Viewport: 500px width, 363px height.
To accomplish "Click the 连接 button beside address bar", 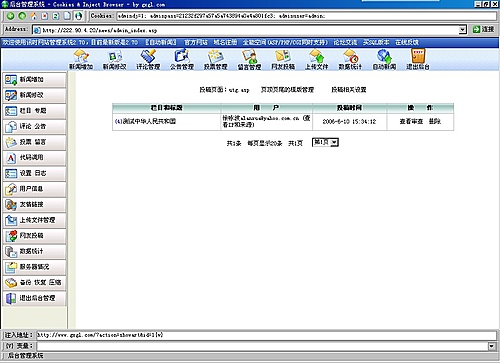I will point(484,29).
